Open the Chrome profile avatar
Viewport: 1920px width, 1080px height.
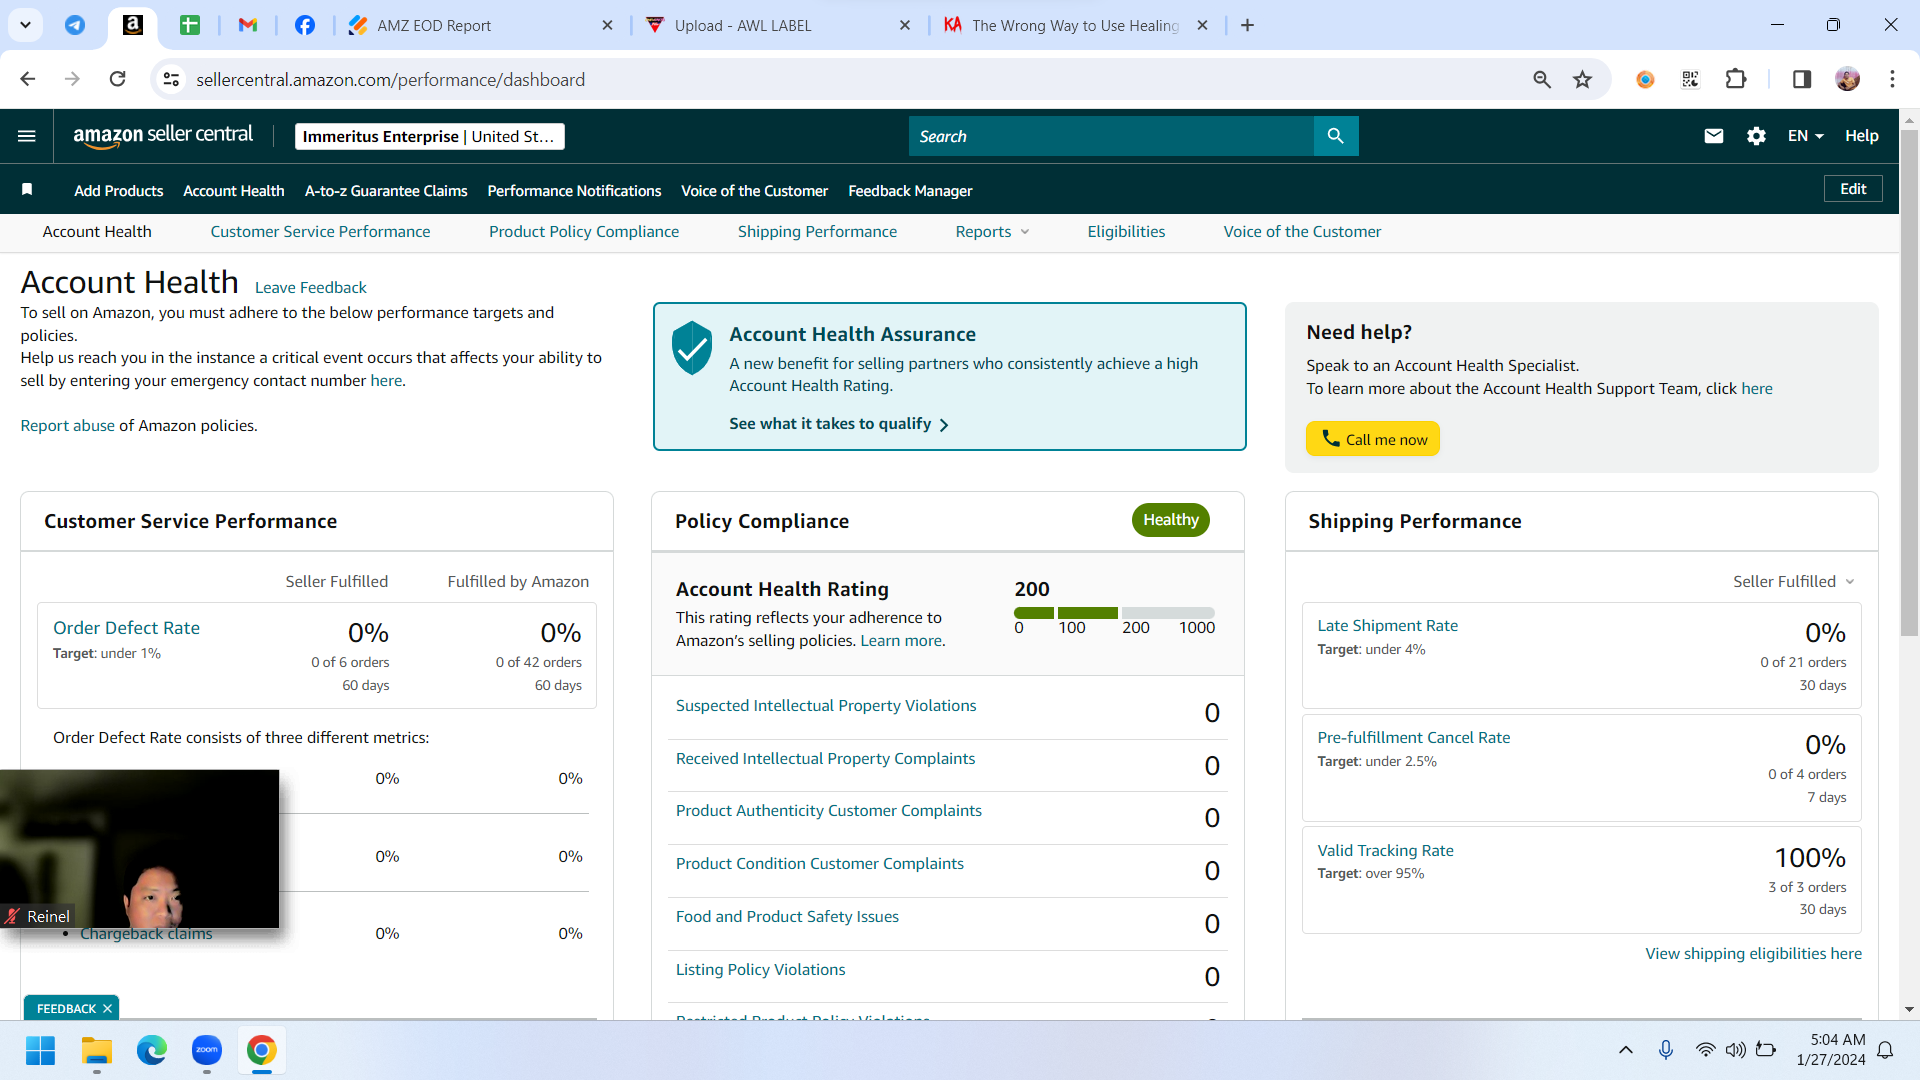1847,79
